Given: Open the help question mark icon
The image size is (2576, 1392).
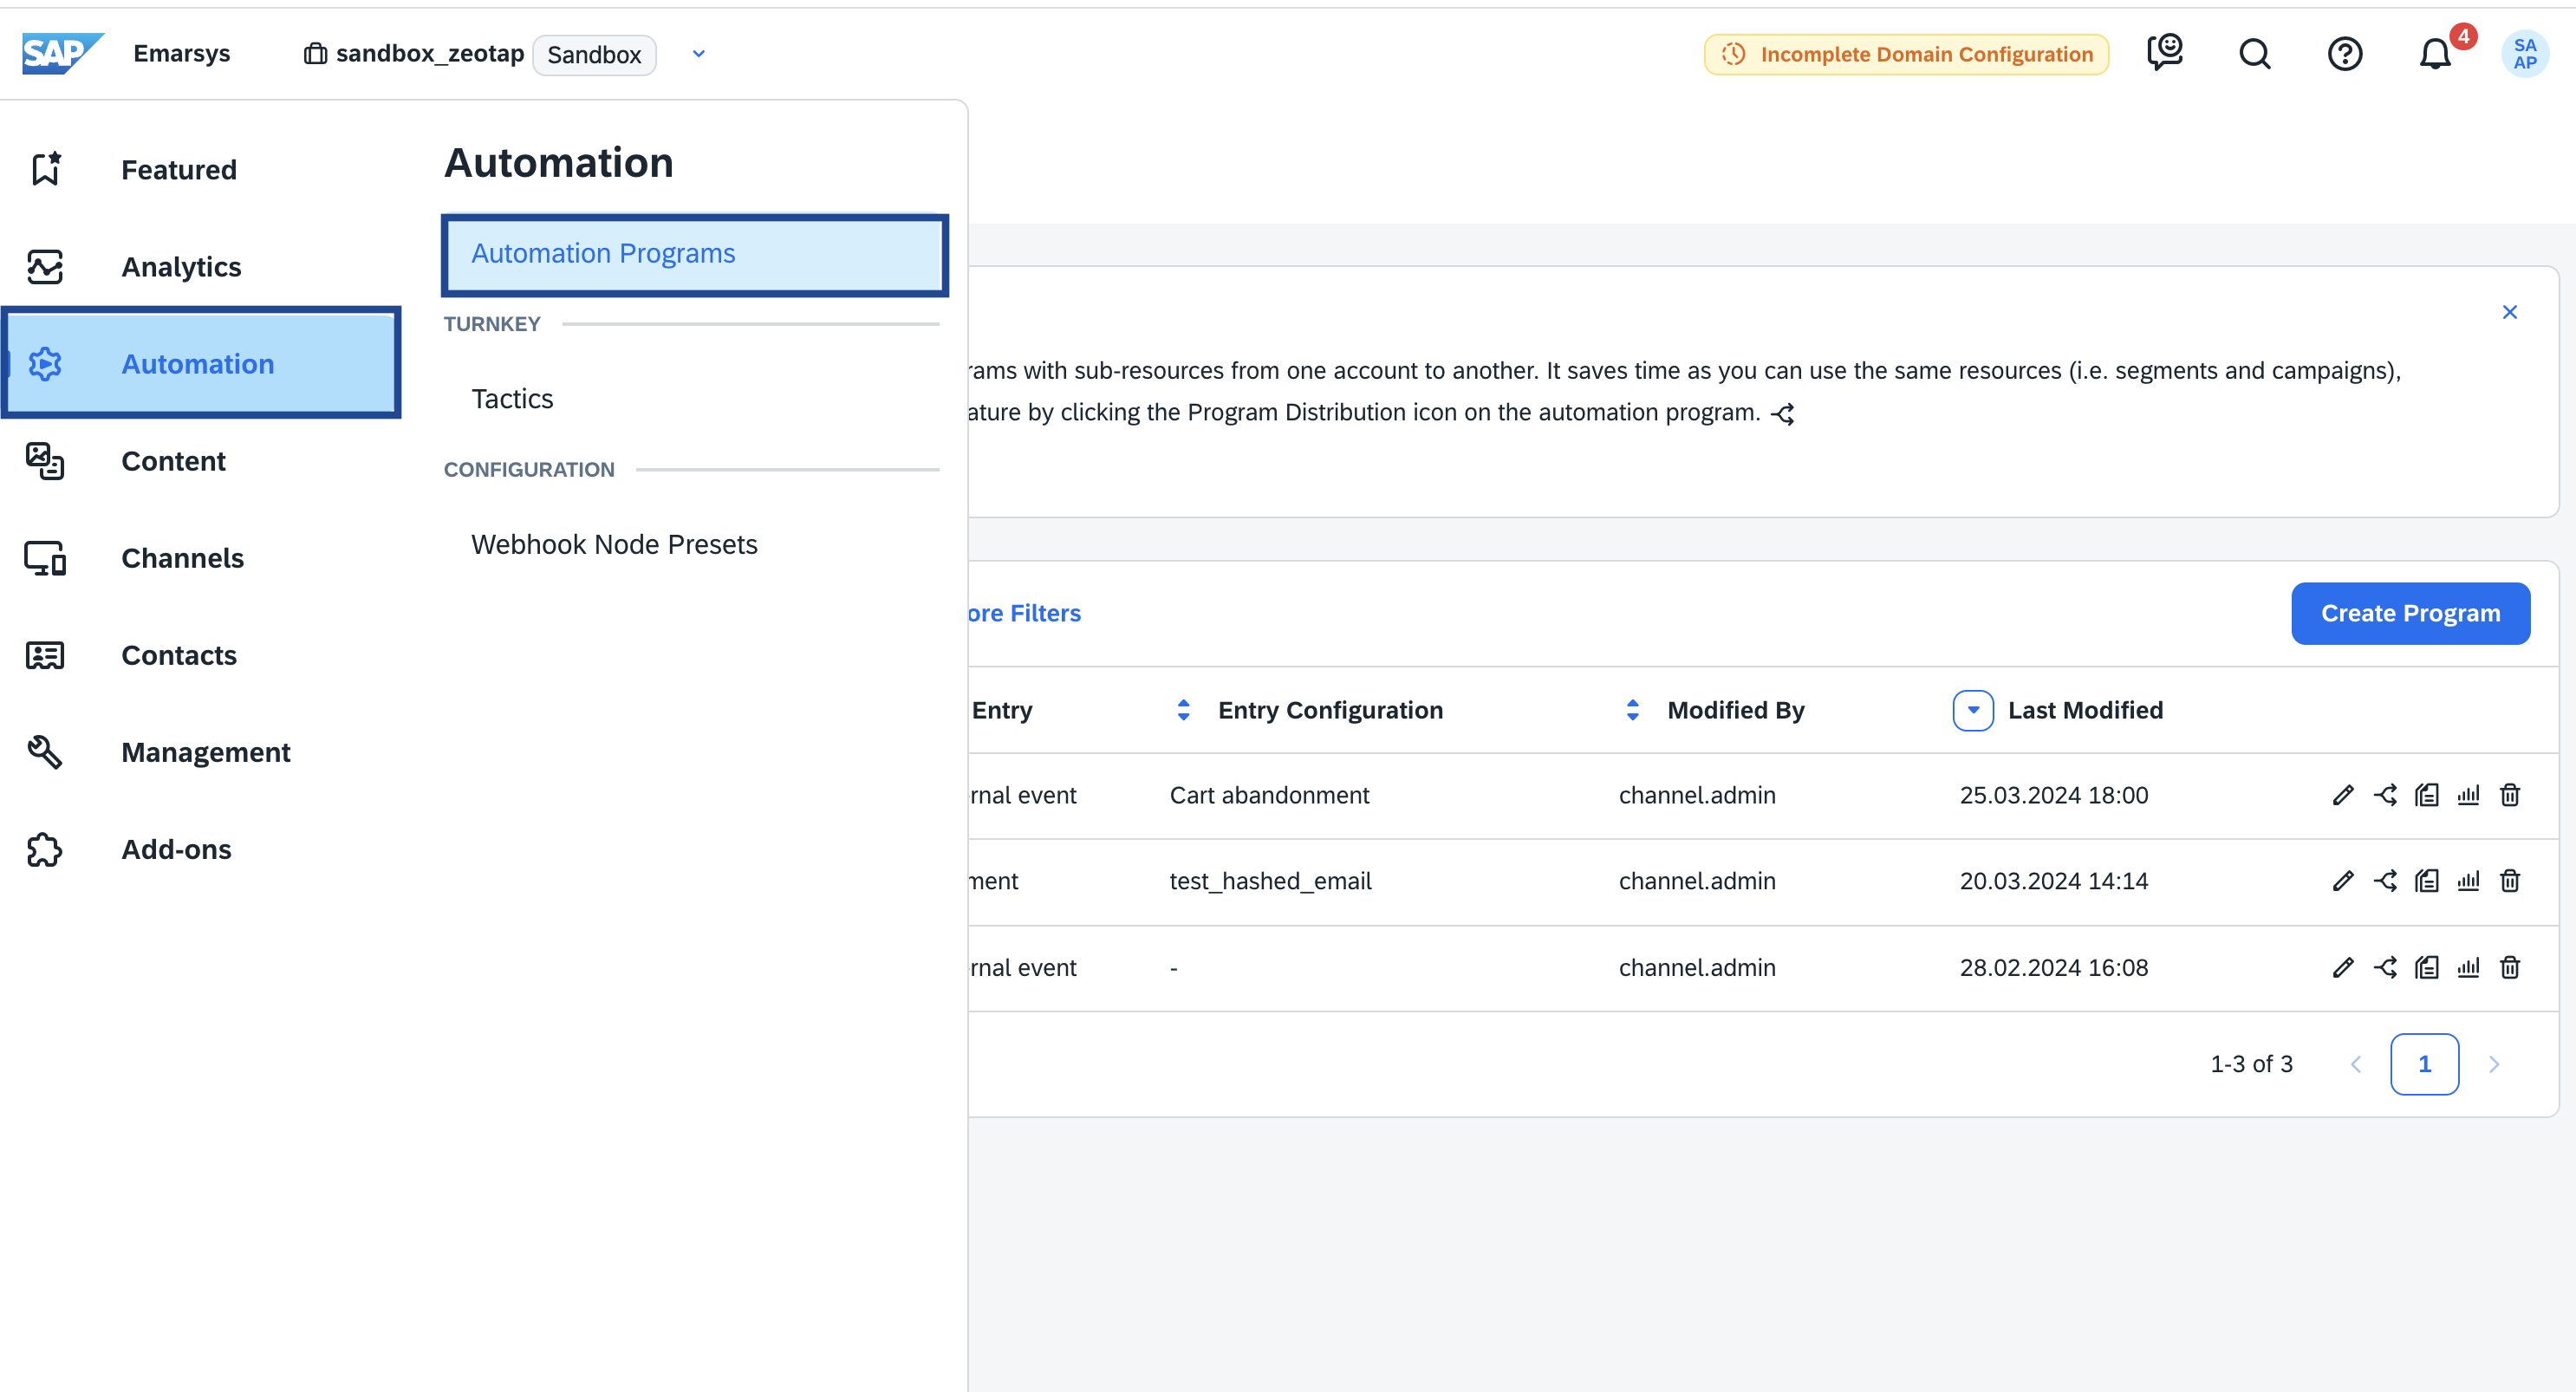Looking at the screenshot, I should click(x=2344, y=53).
